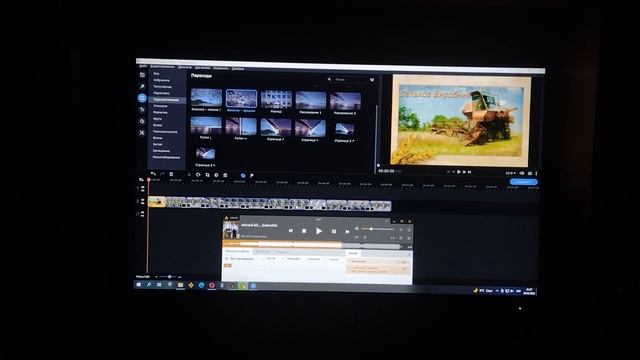640x360 pixels.
Task: Select the Популярные transitions category
Action: coord(162,87)
